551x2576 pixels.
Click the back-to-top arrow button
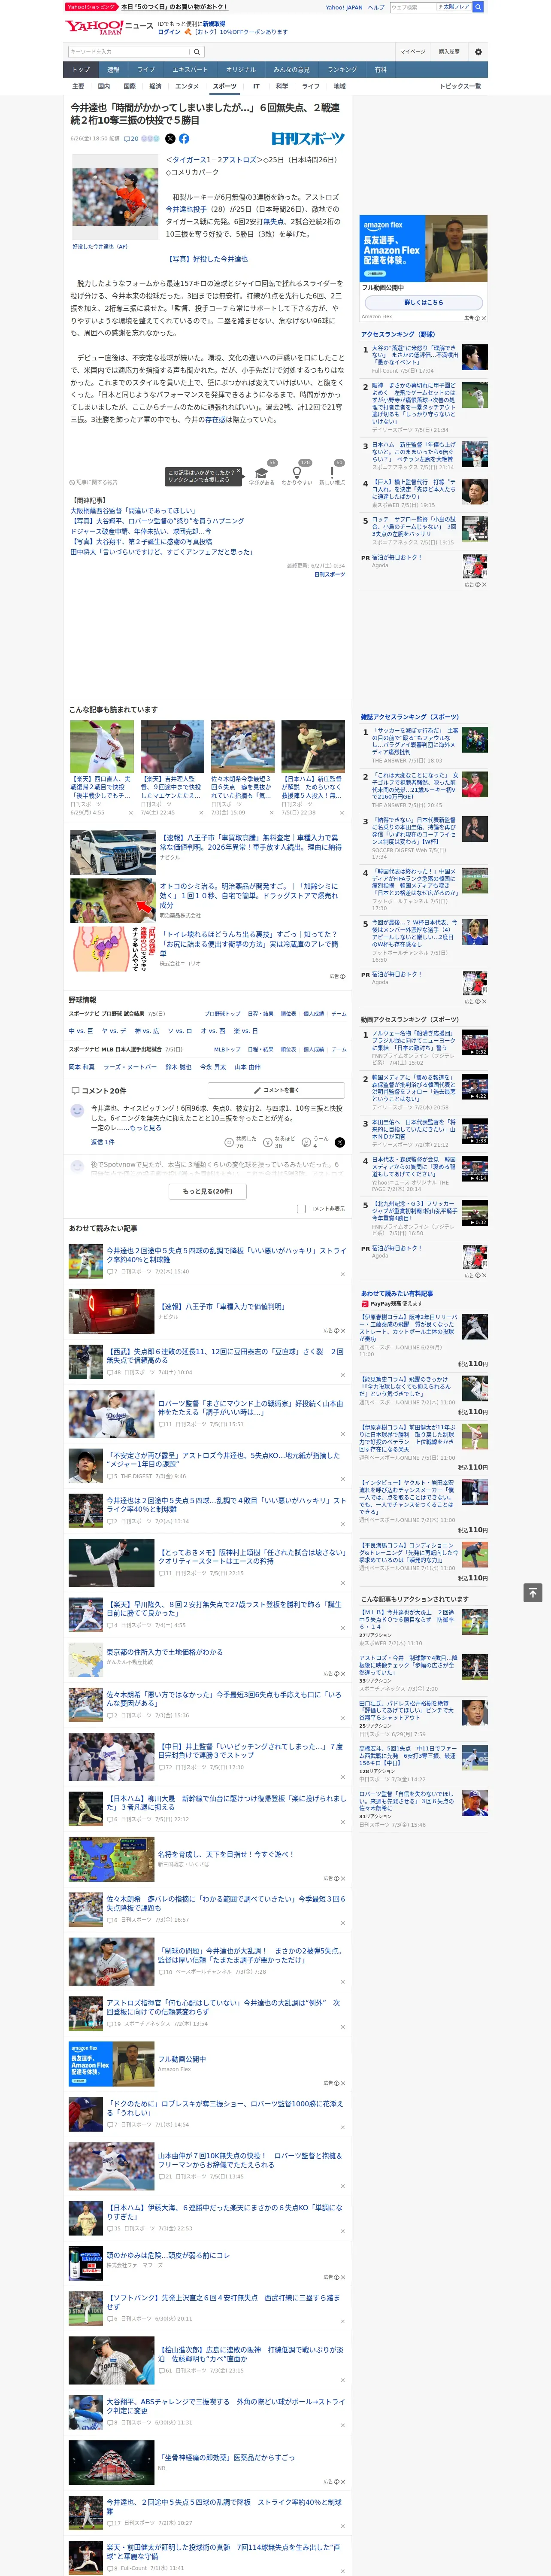point(533,1592)
